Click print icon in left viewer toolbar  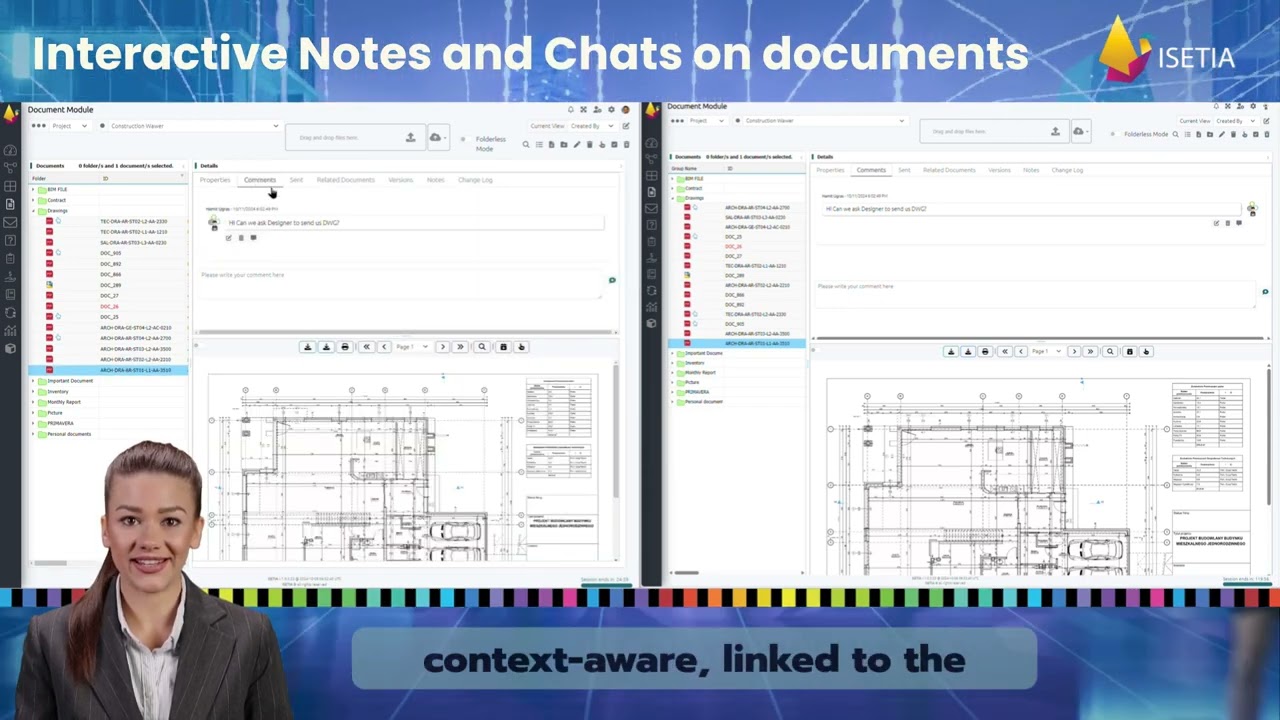(x=345, y=347)
